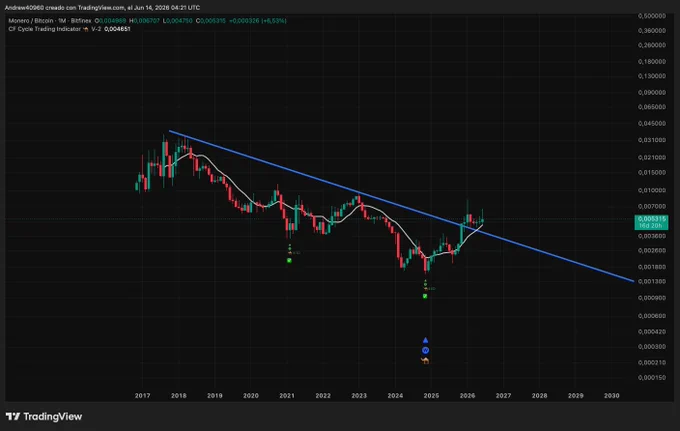Click the 0,130000 price axis label

652,76
